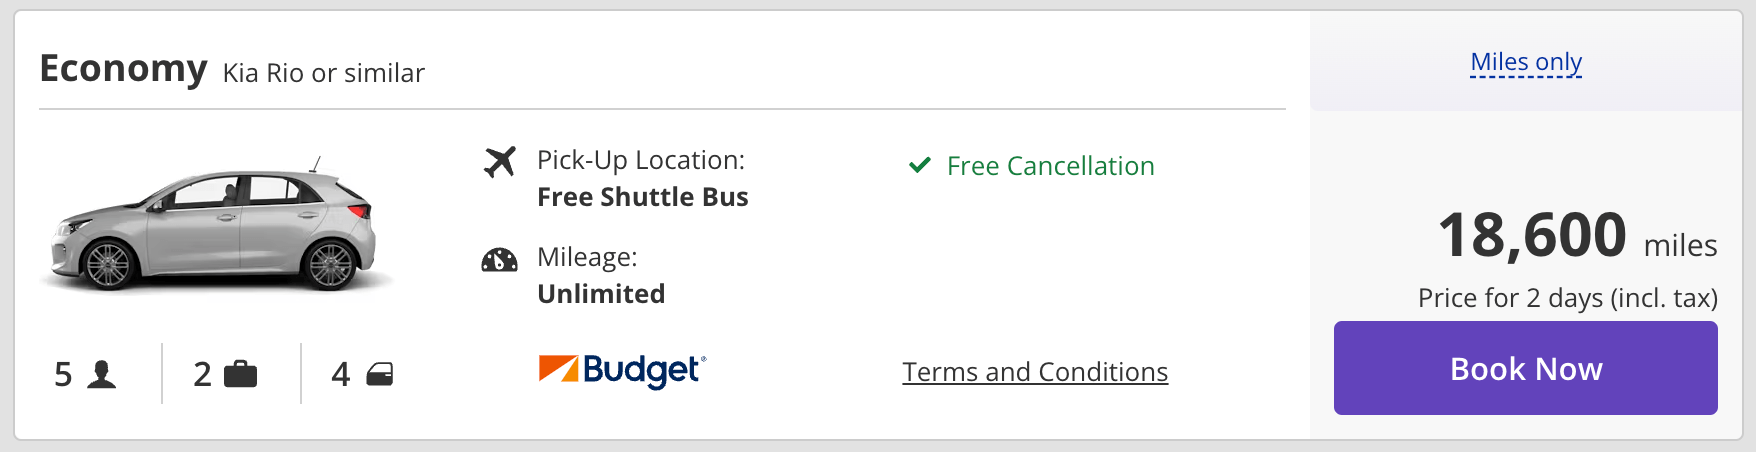This screenshot has height=452, width=1756.
Task: Click the airplane pick-up location icon
Action: [499, 161]
